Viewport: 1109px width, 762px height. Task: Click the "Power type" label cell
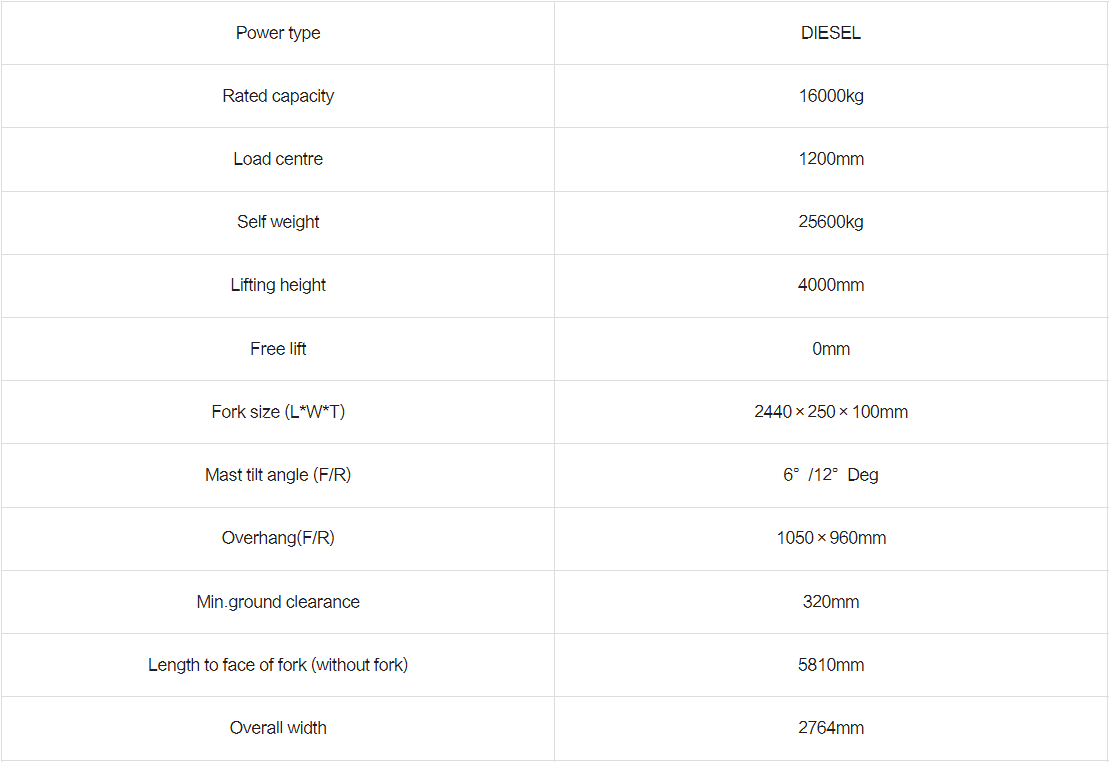click(x=278, y=33)
